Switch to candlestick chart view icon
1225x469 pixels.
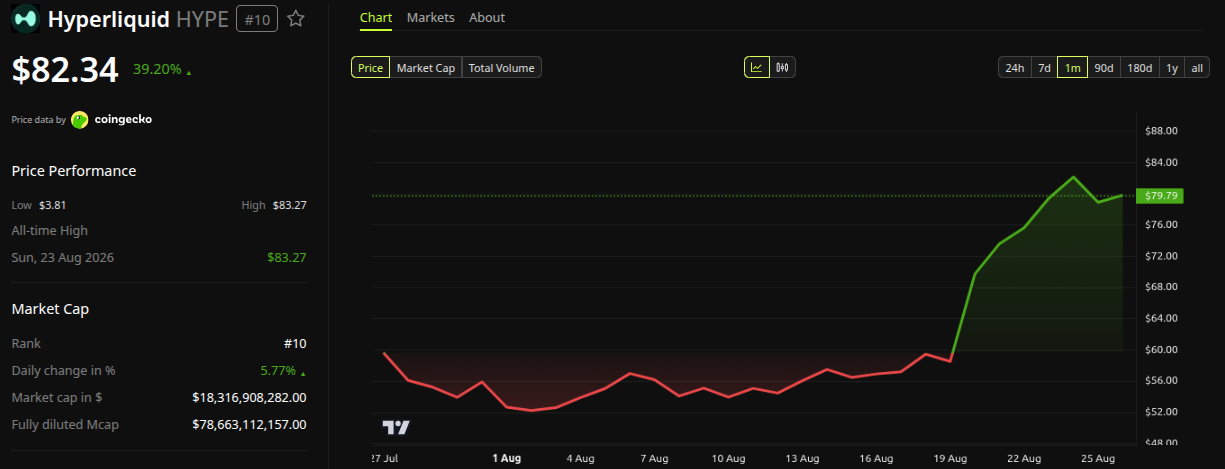pos(782,68)
